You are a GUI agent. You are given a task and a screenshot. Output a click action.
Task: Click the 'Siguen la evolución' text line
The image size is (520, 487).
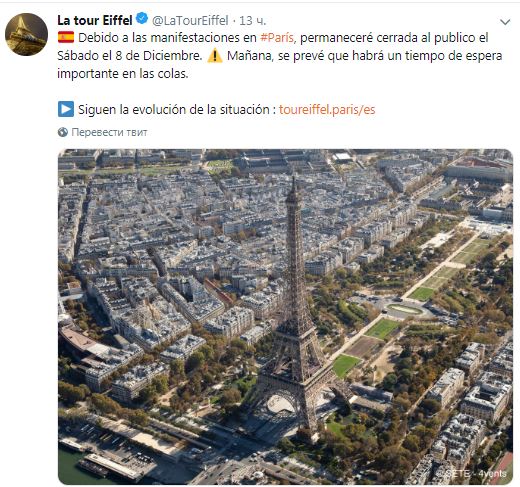tap(174, 110)
